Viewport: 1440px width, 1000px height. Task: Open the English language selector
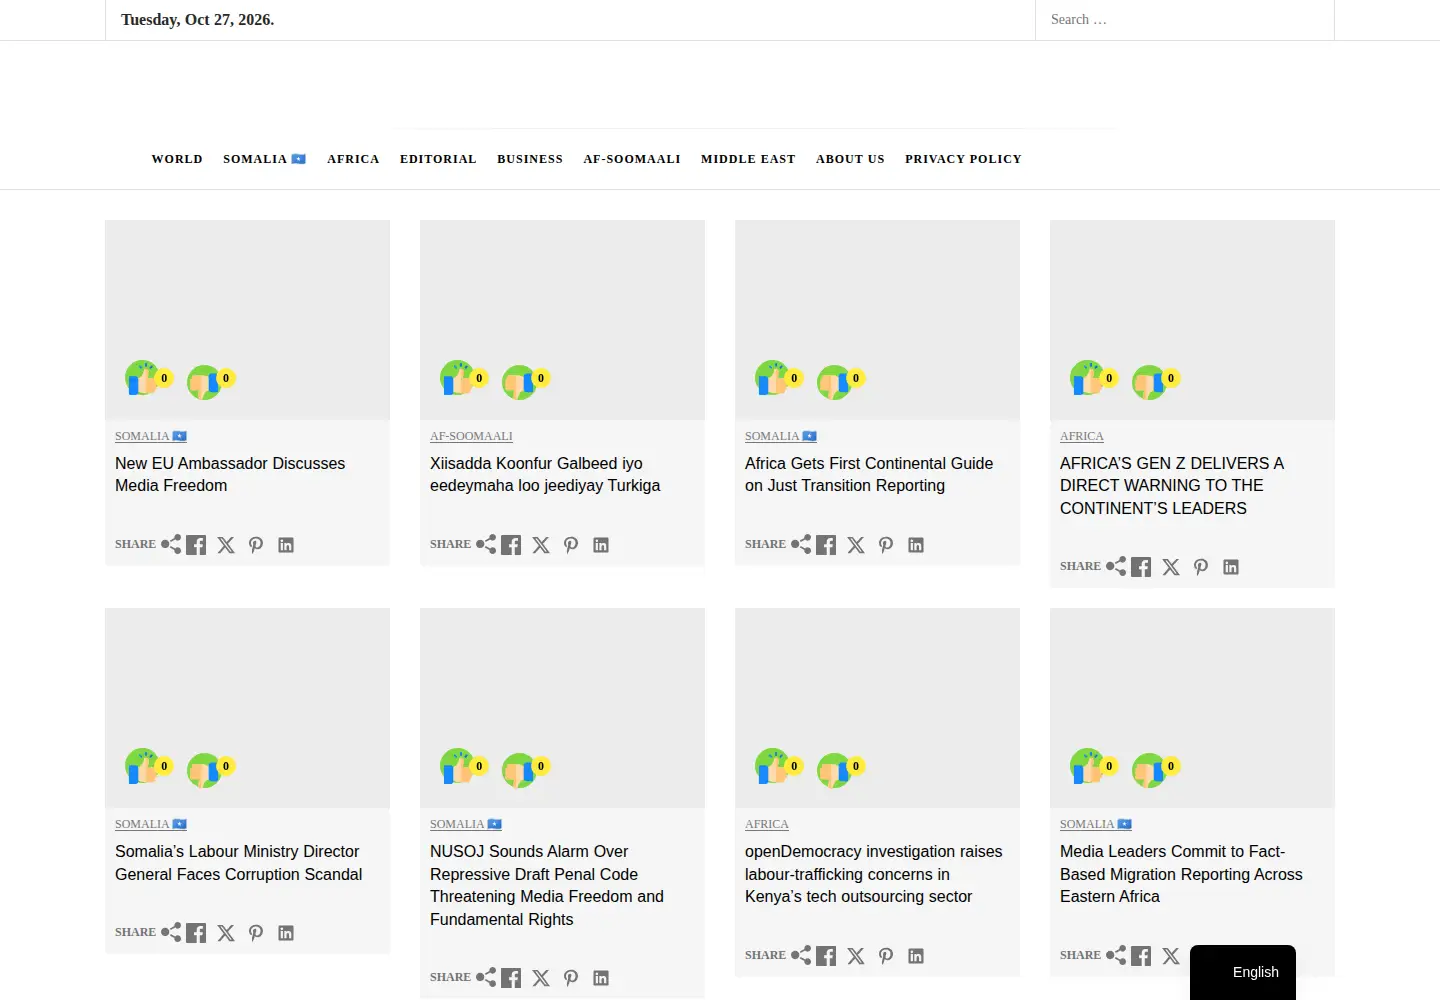coord(1243,972)
